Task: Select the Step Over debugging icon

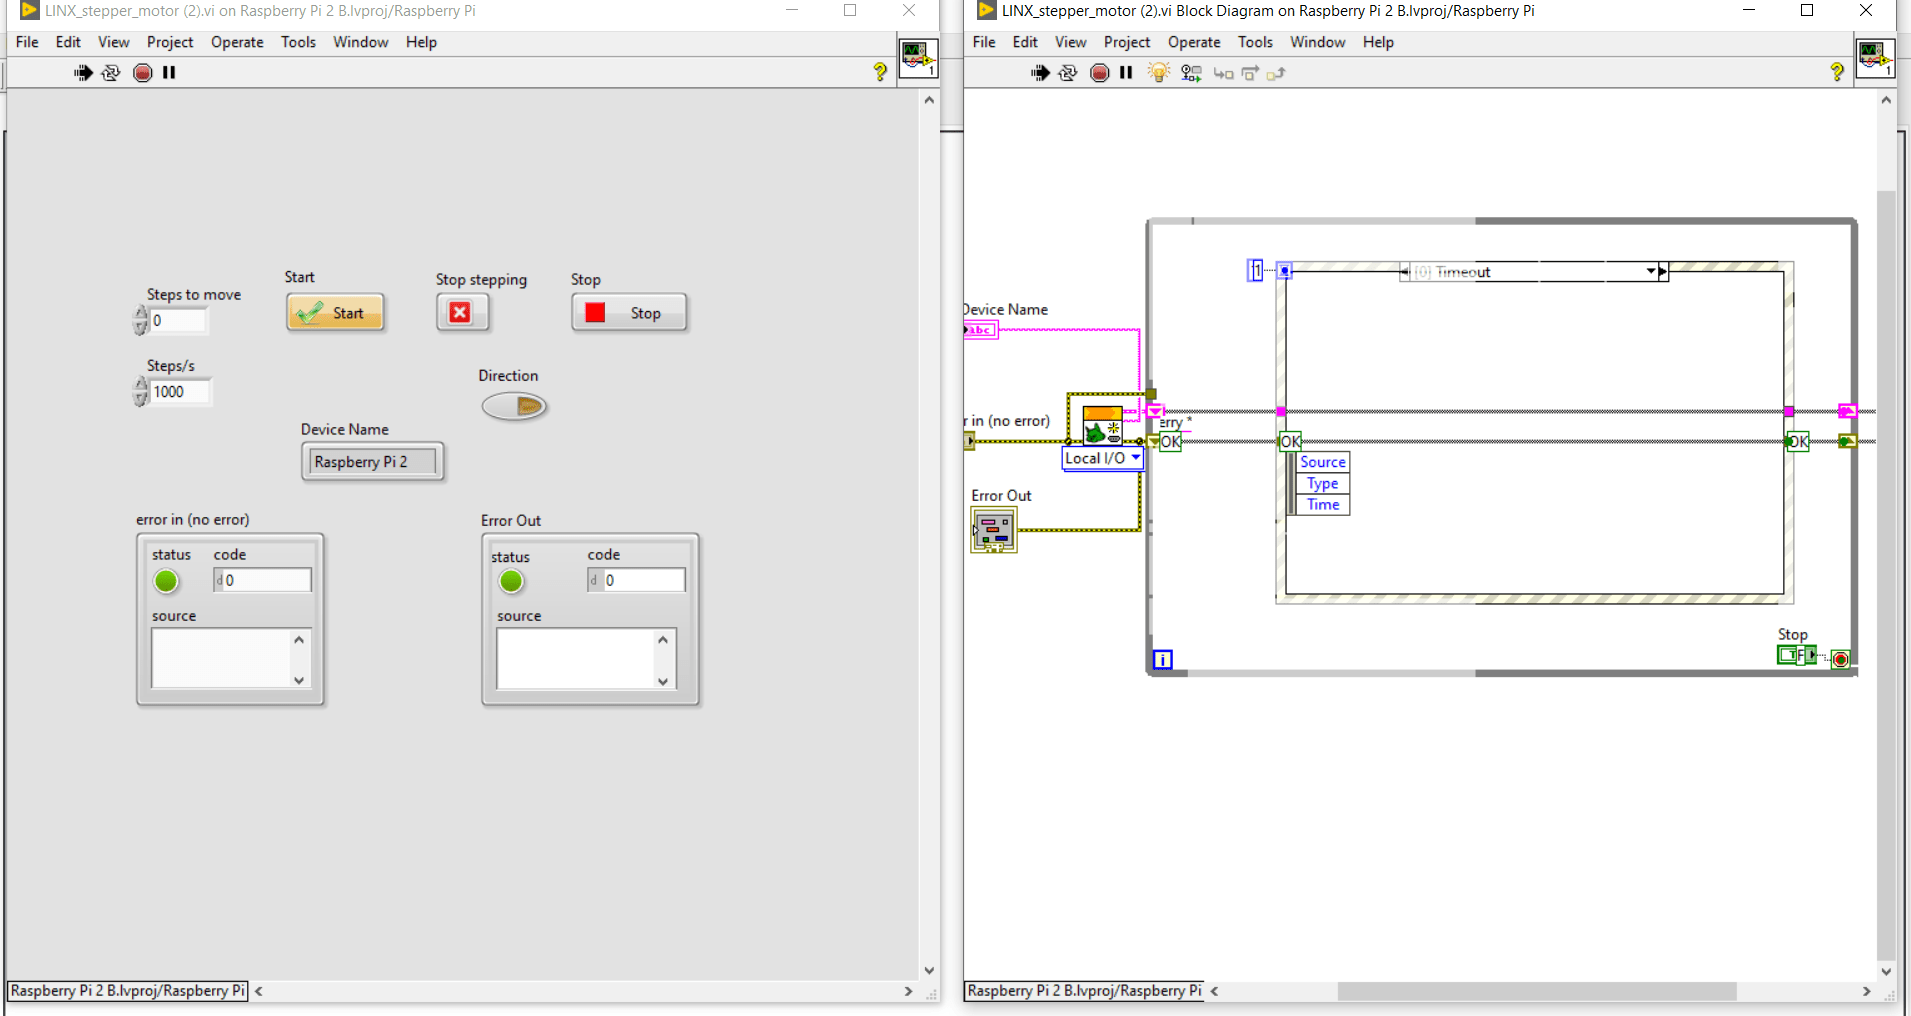Action: click(x=1251, y=73)
